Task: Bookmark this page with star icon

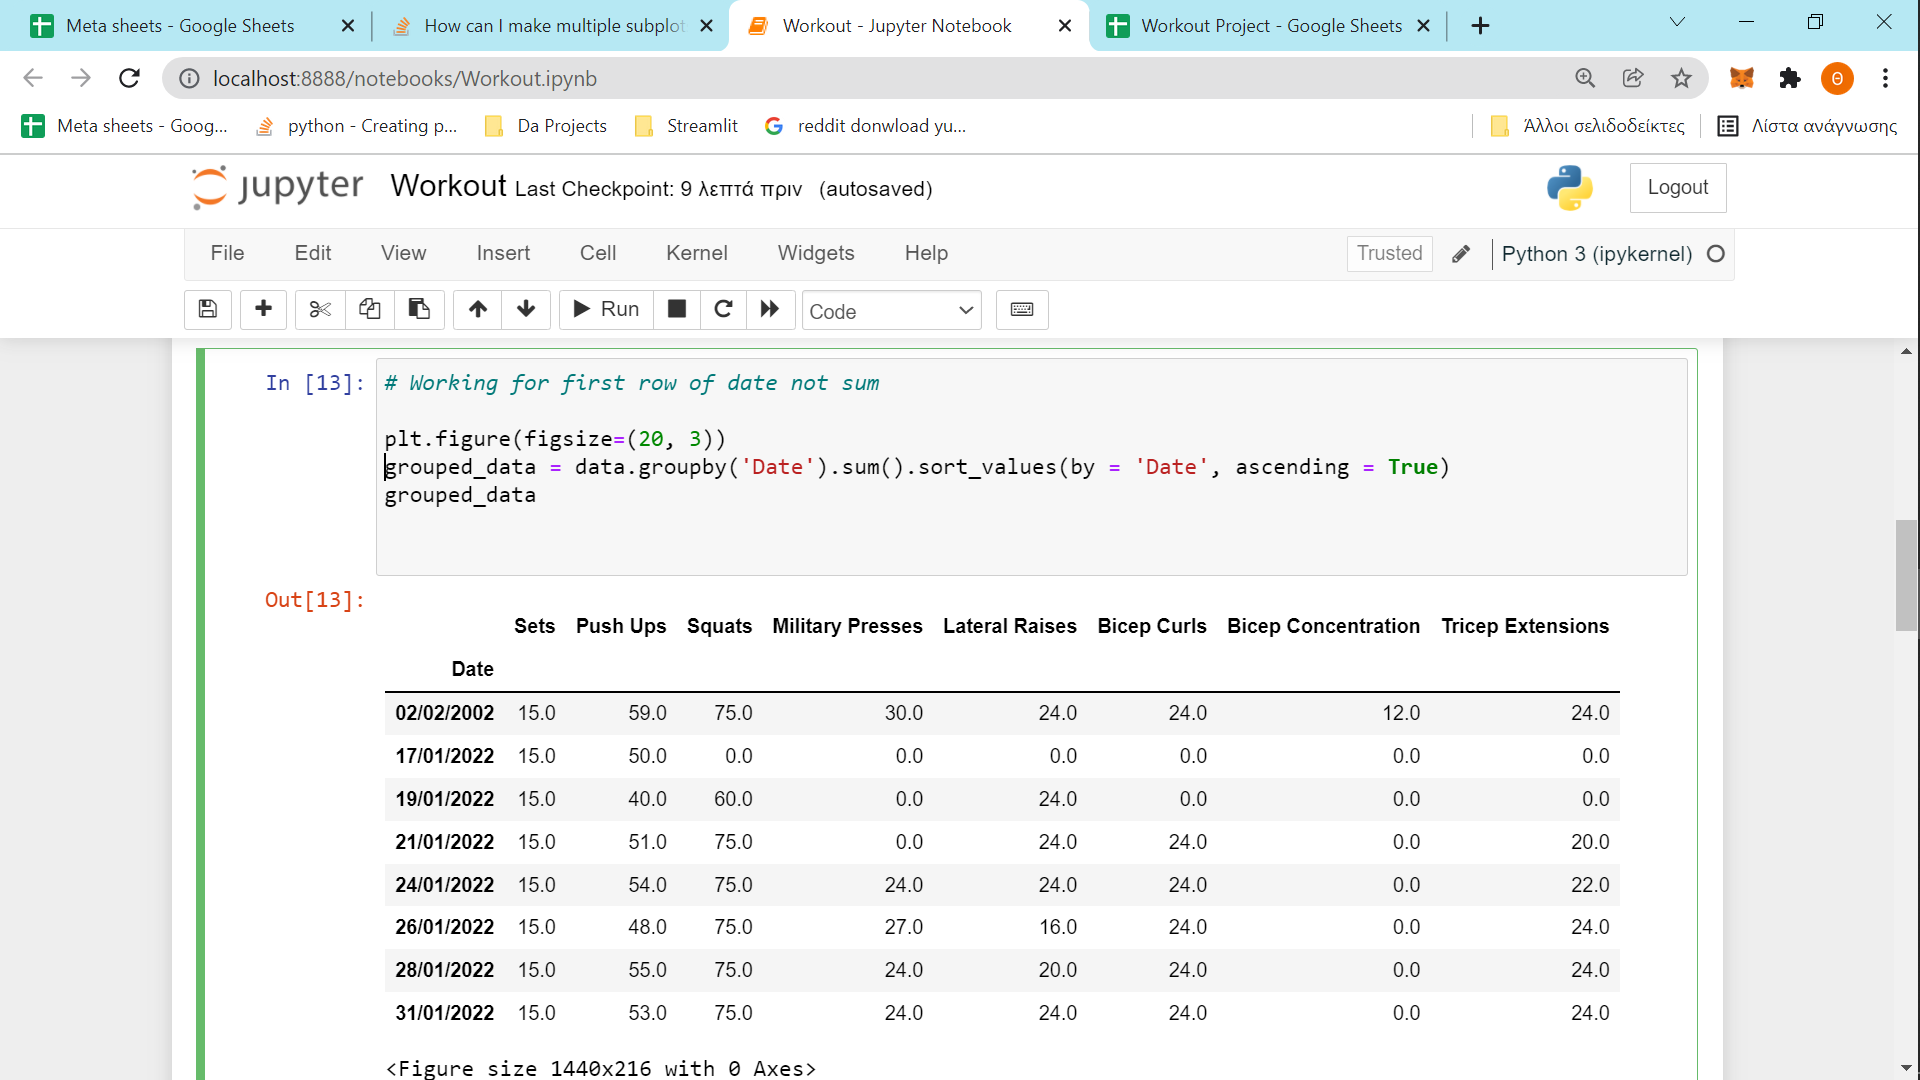Action: pyautogui.click(x=1682, y=78)
